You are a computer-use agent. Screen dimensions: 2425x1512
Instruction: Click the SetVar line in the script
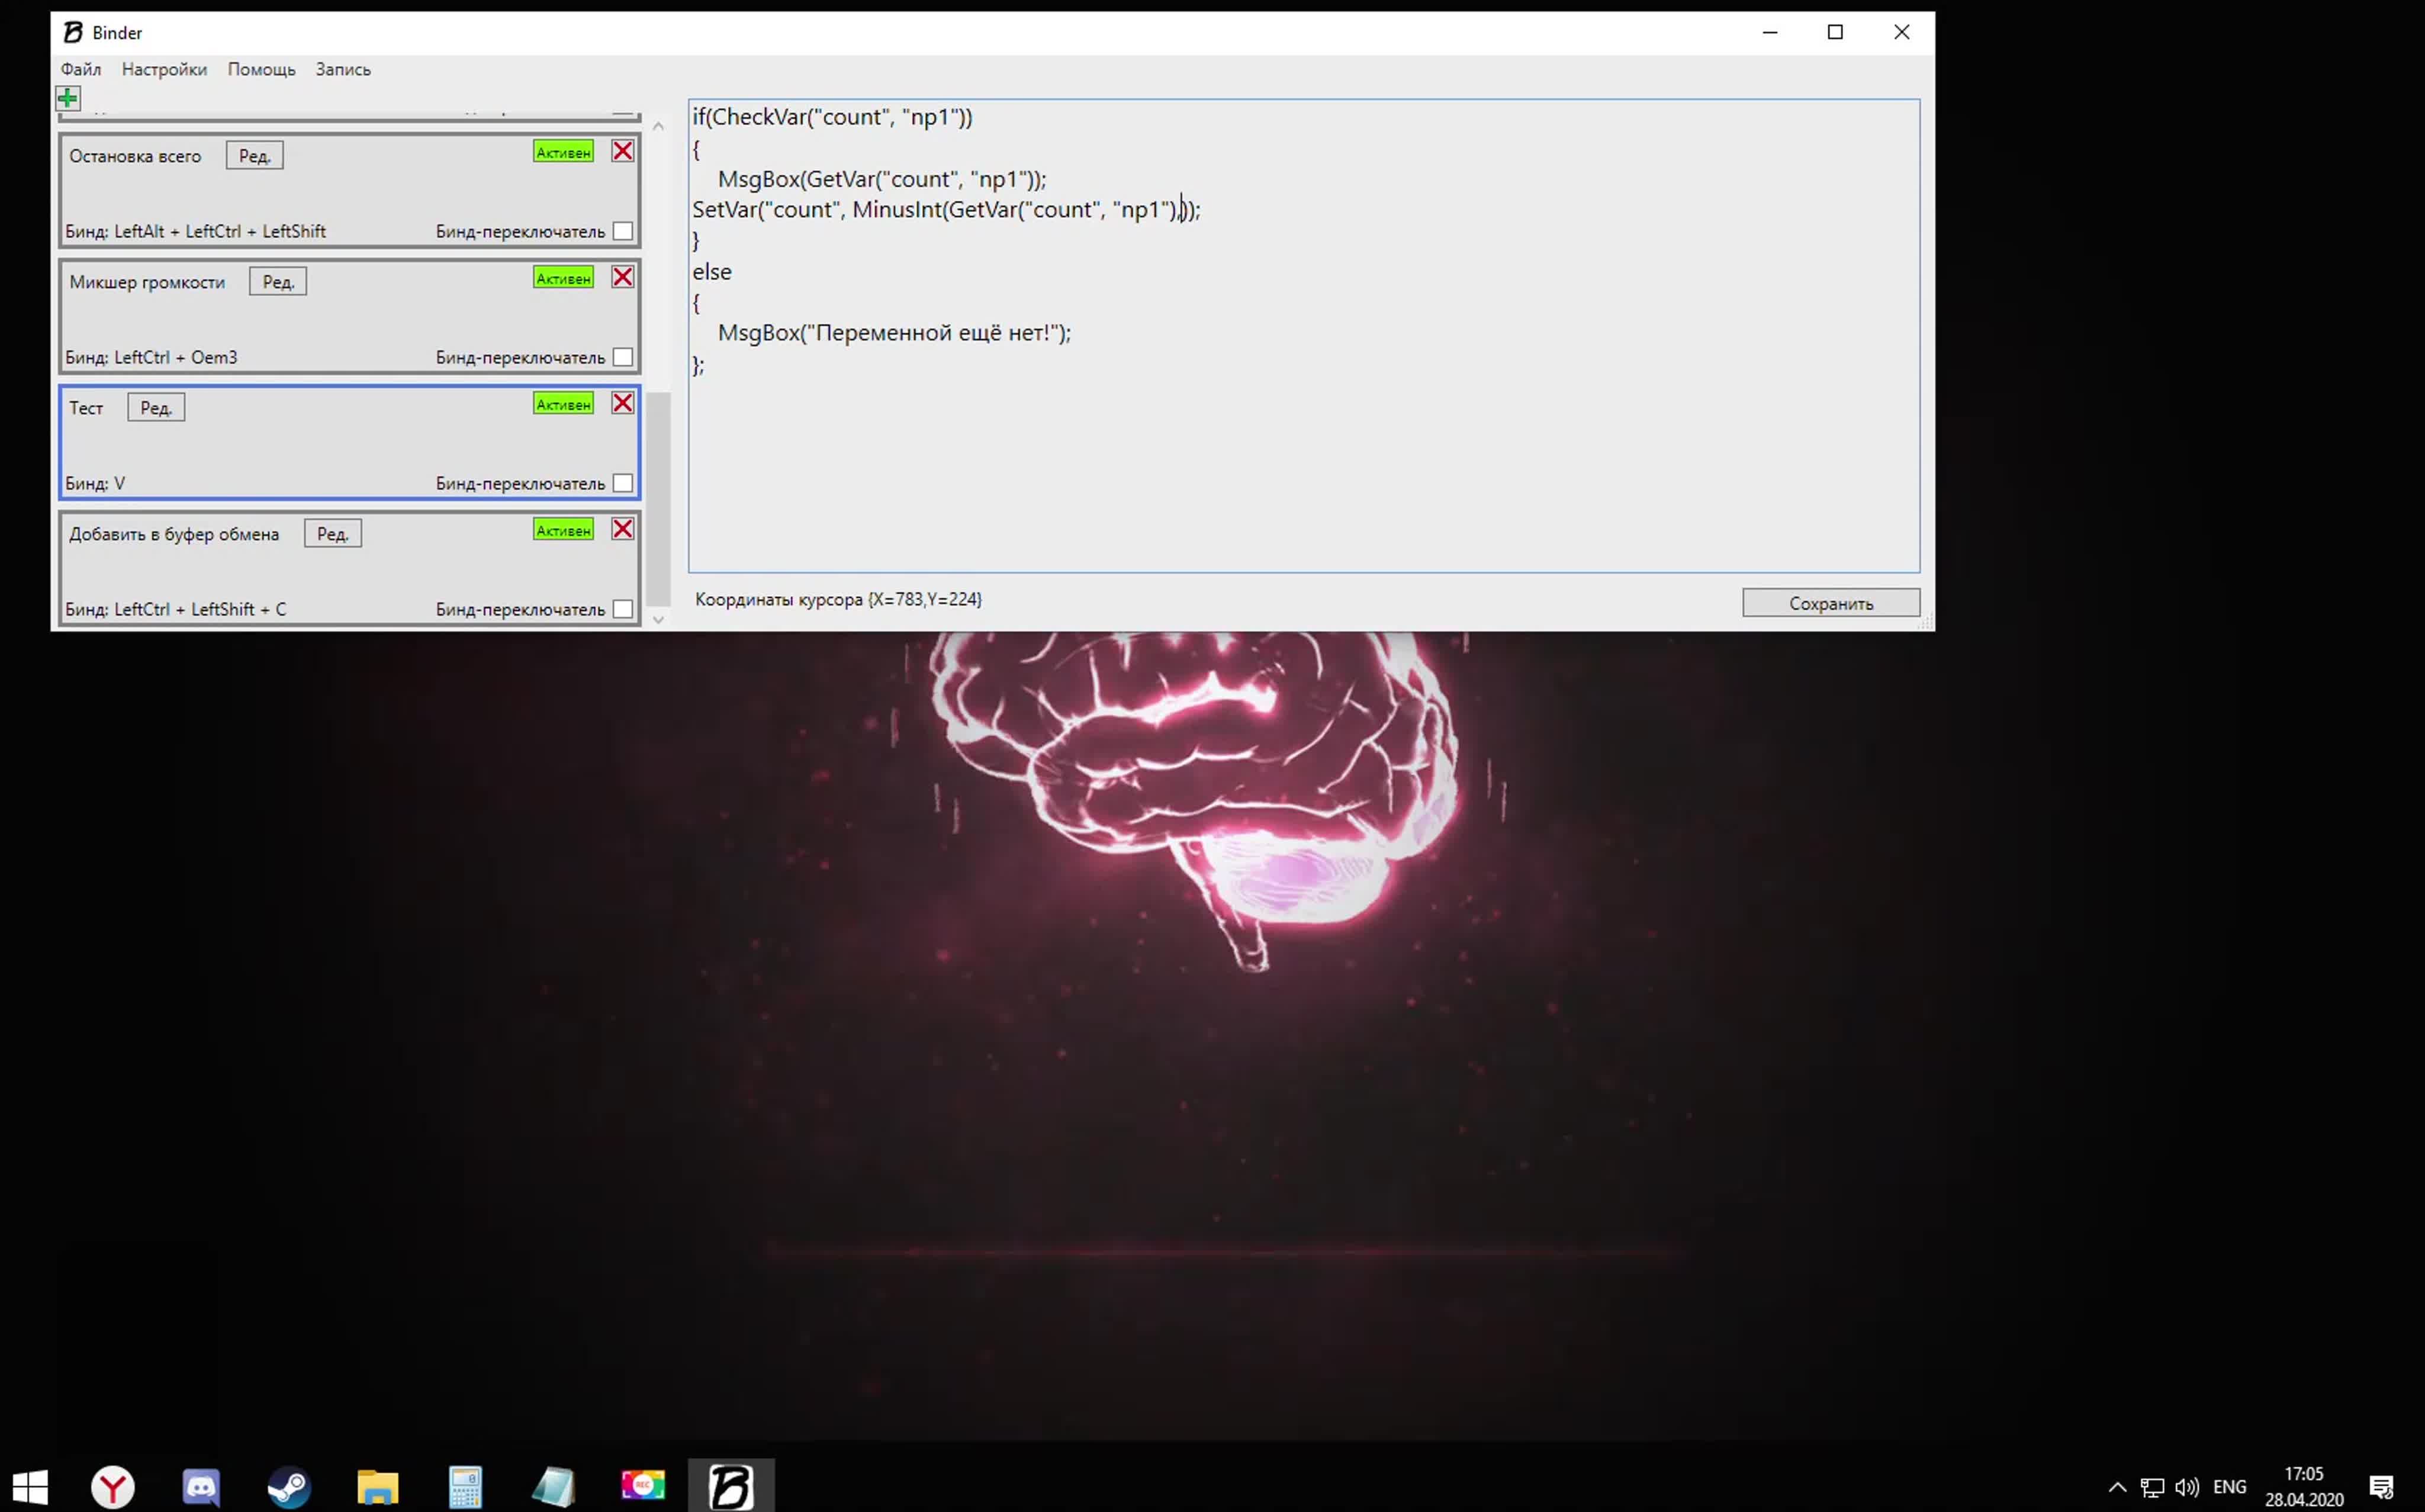coord(946,209)
